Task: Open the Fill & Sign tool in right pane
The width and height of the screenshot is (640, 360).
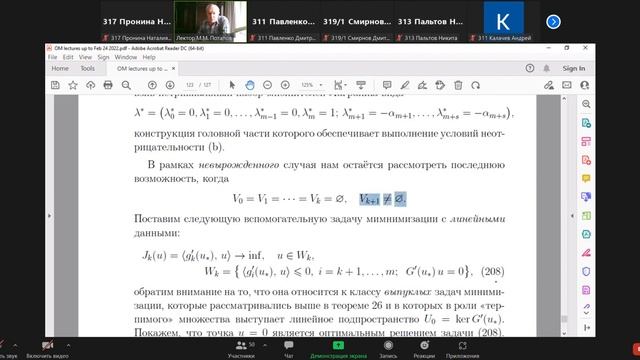Action: [x=586, y=253]
